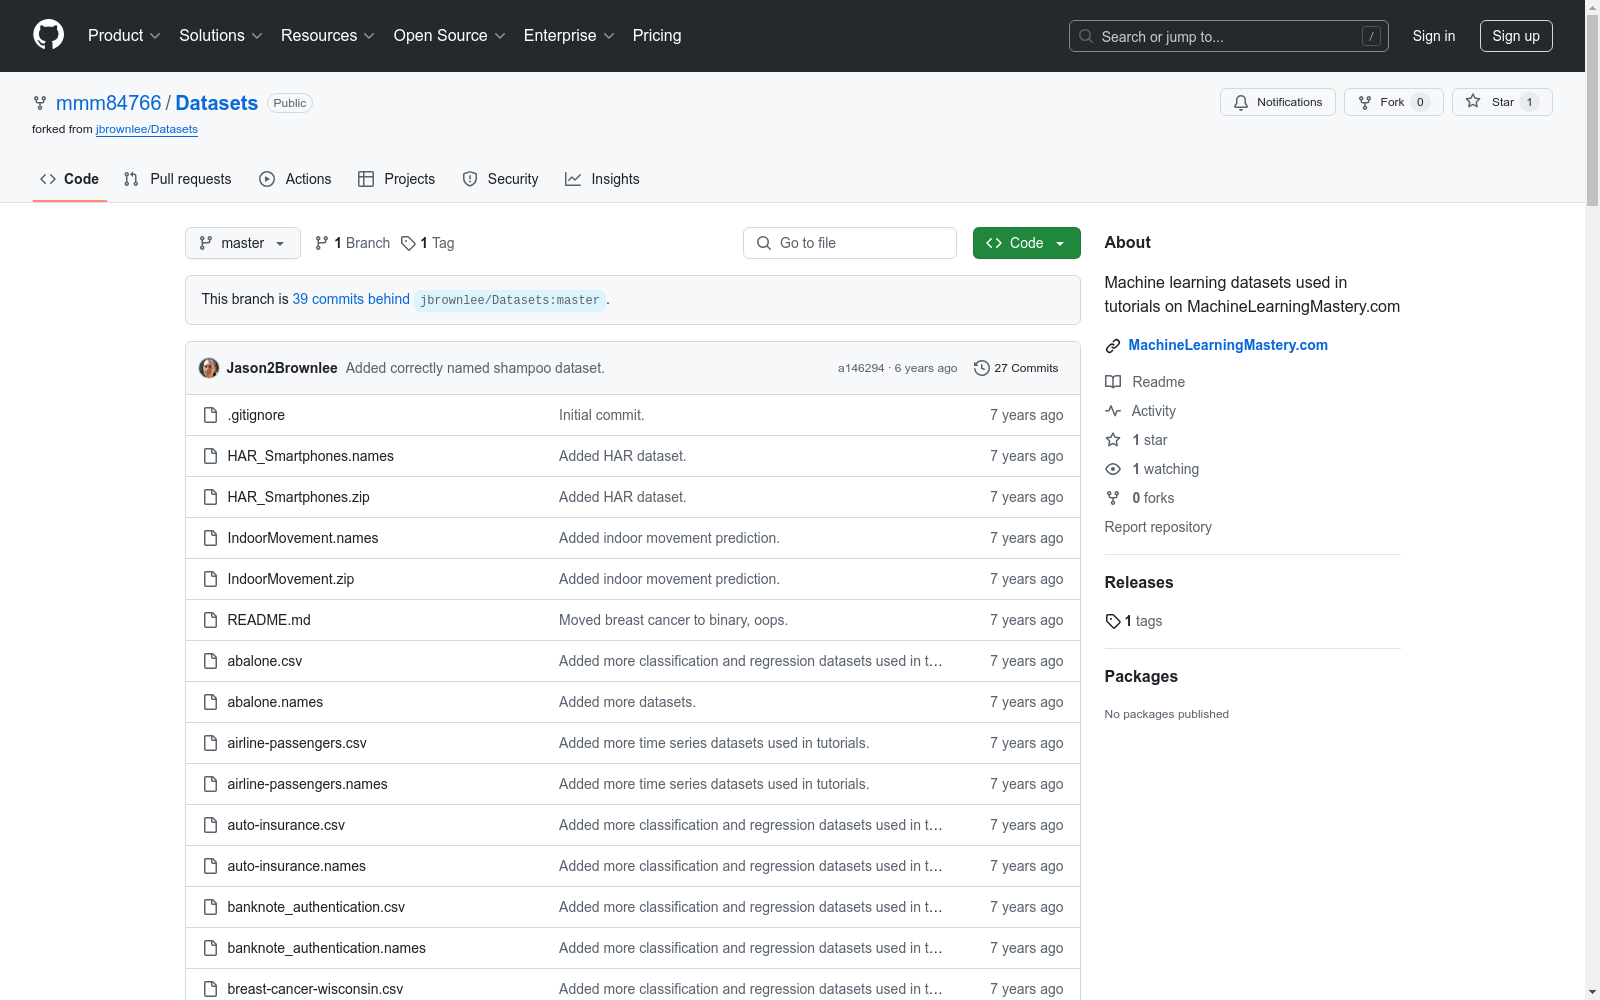
Task: Click the file icon for auto-insurance.names
Action: pyautogui.click(x=210, y=866)
